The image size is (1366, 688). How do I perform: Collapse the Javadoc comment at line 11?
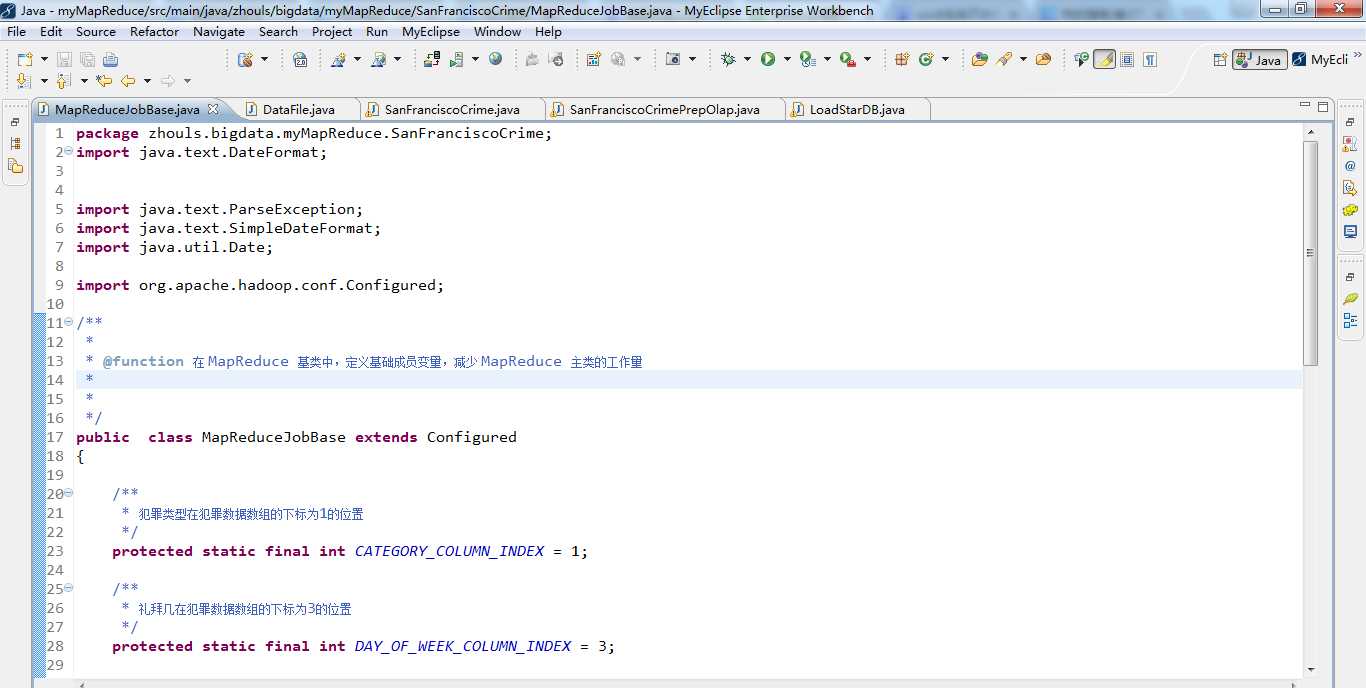[68, 322]
